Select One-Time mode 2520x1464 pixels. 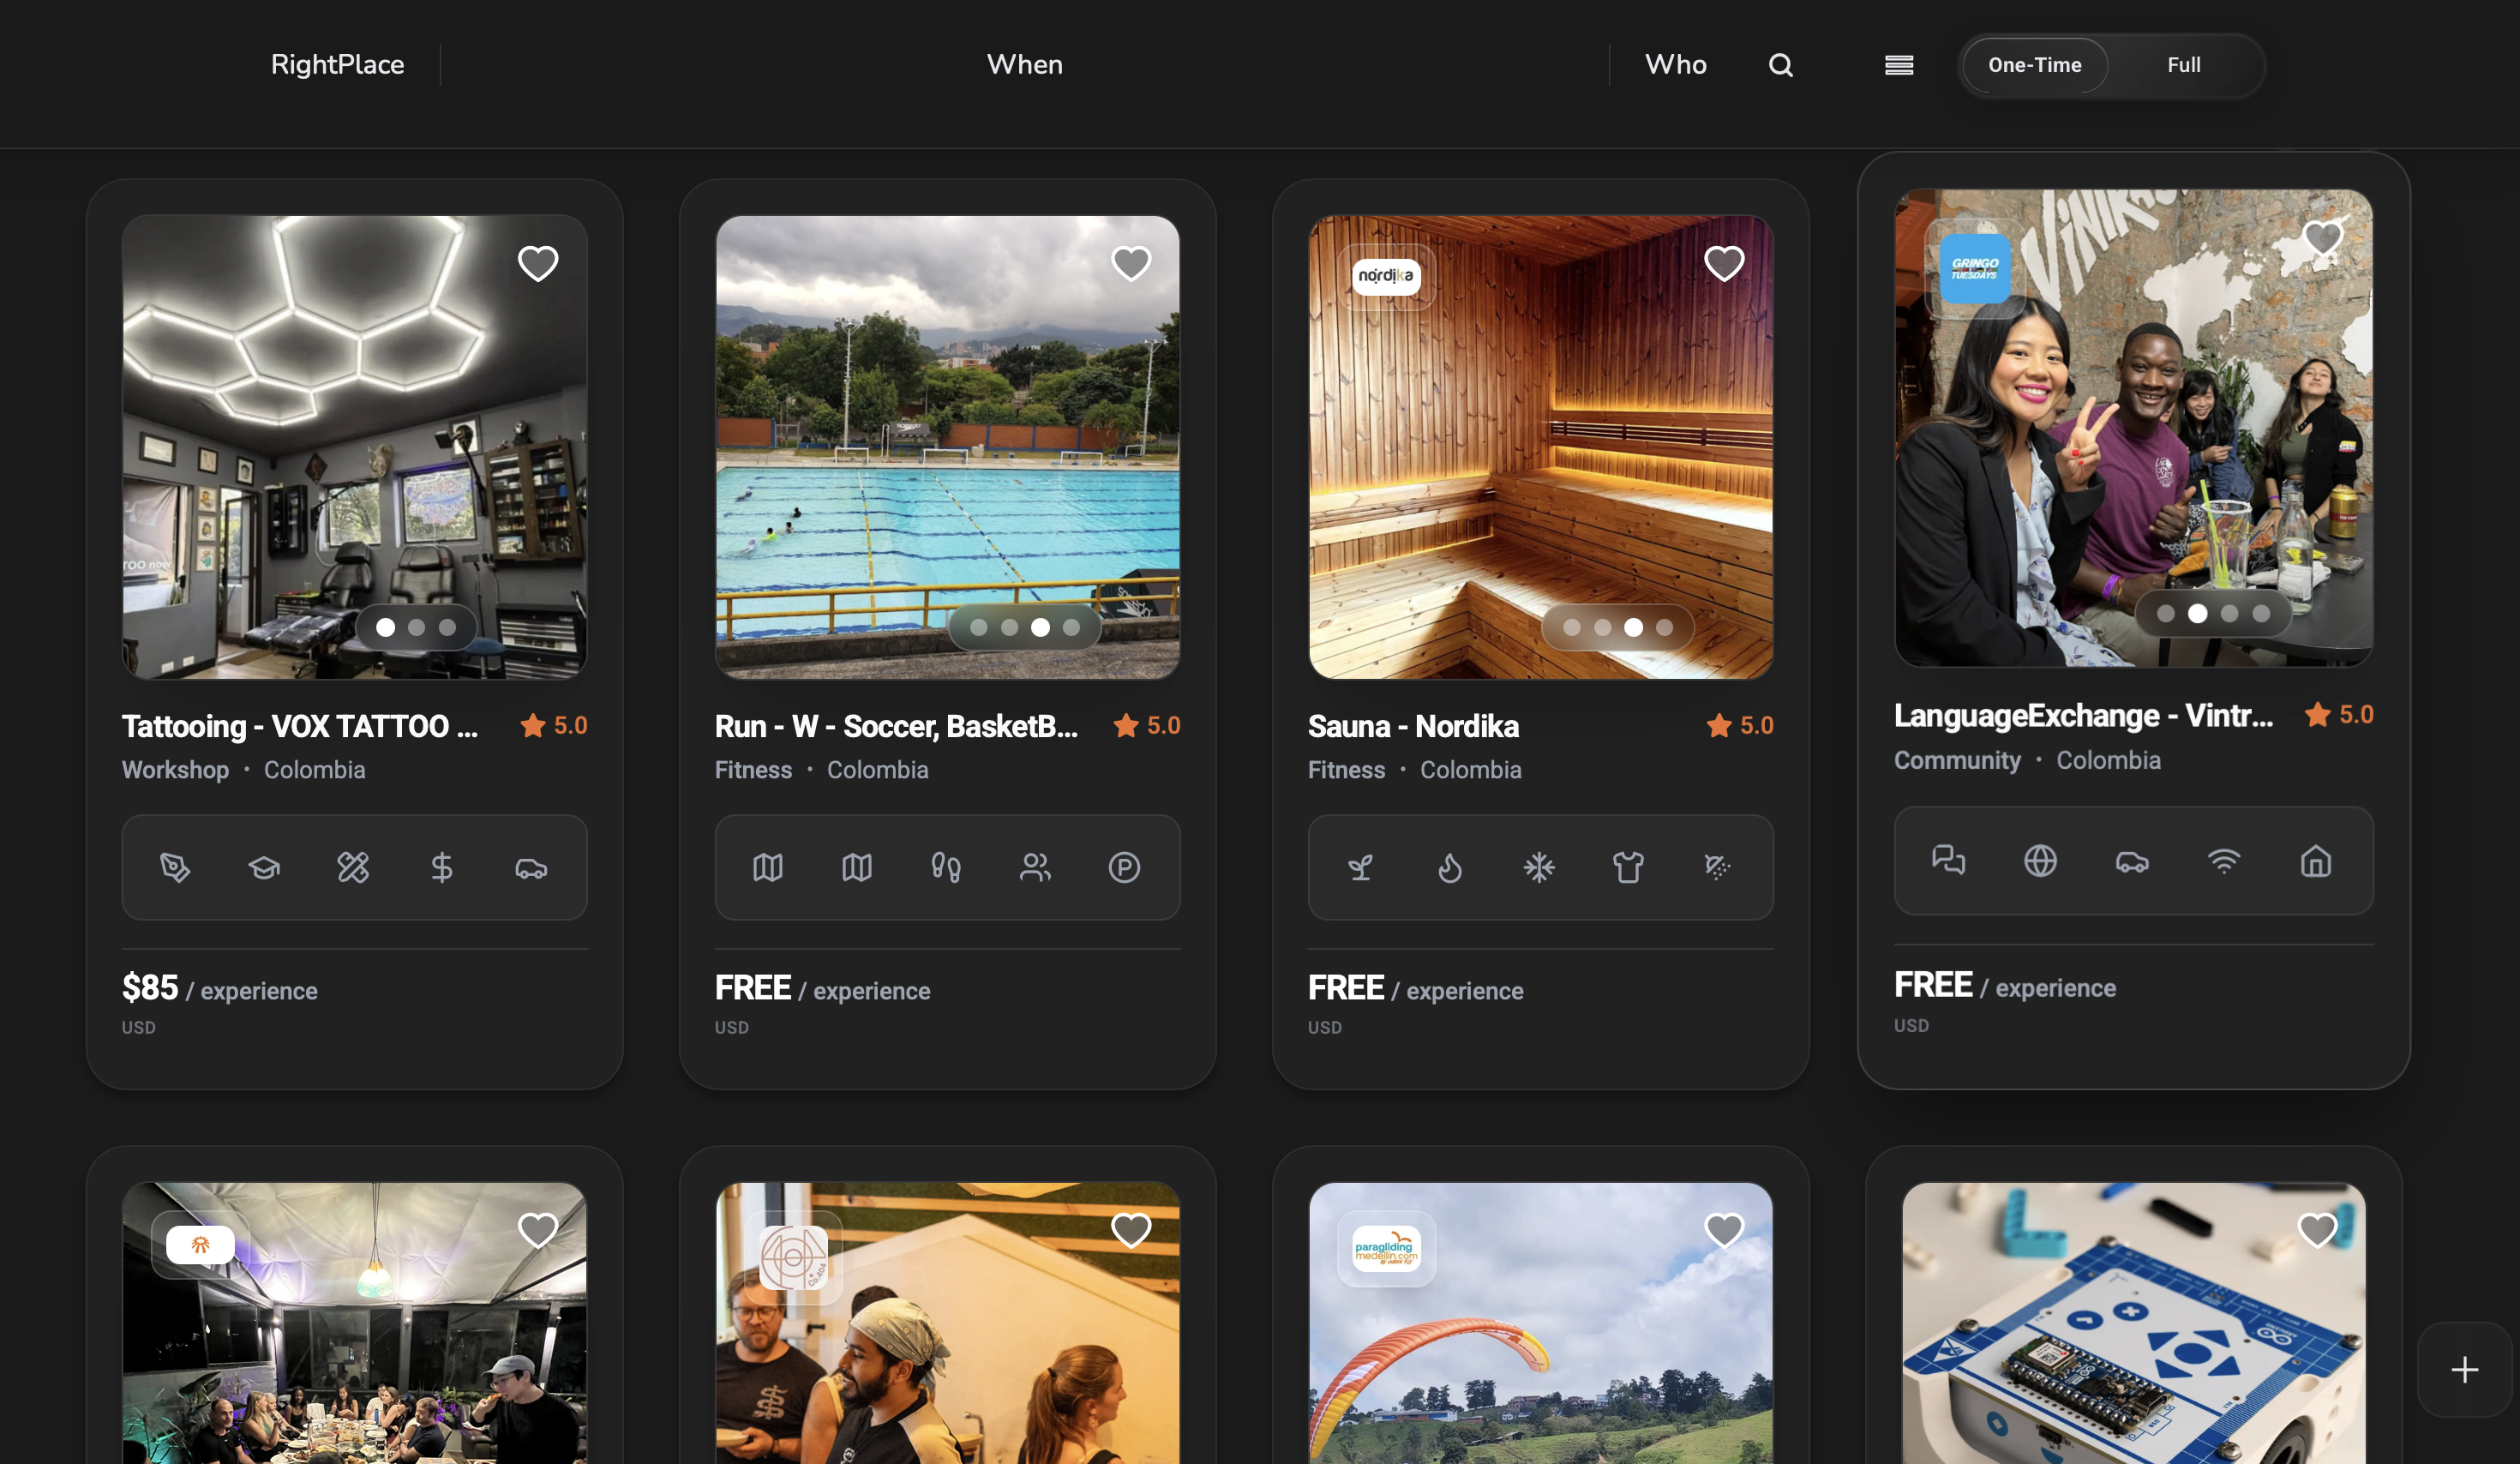pos(2034,64)
